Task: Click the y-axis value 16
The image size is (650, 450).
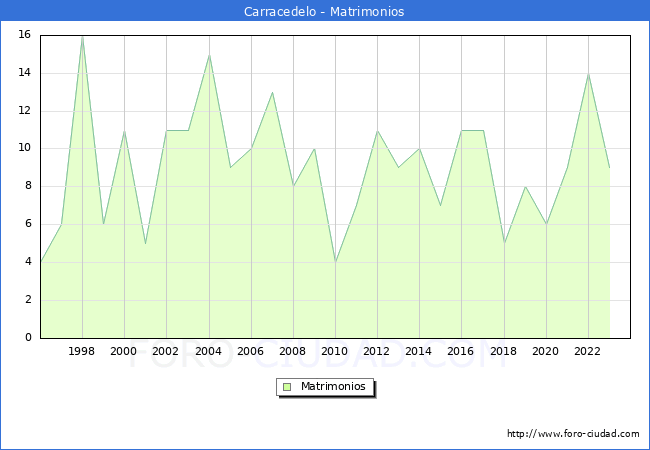Action: click(25, 34)
